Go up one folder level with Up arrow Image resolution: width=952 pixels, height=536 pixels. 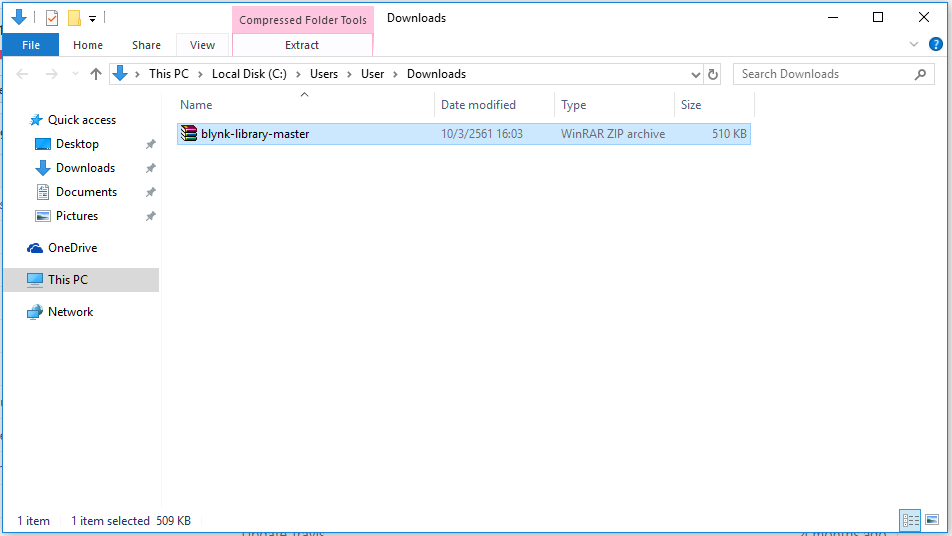coord(96,74)
